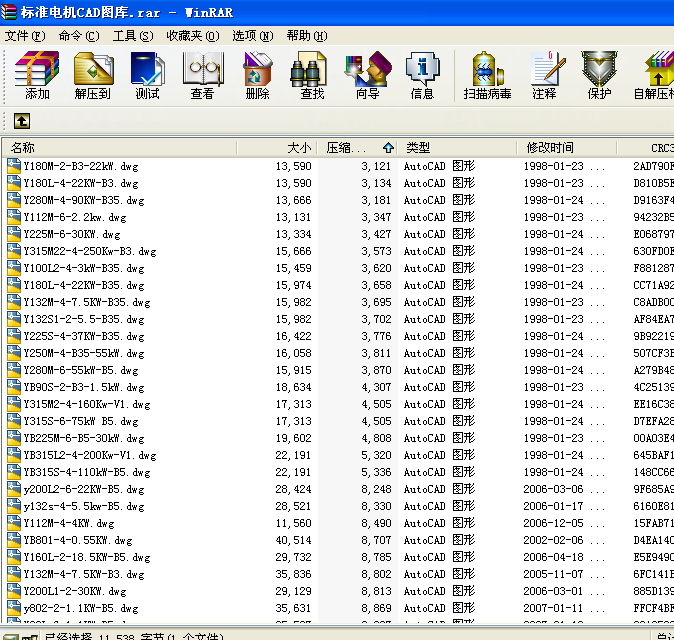Click modified date 2002-02-06
Screen dimensions: 674x640
tap(553, 540)
